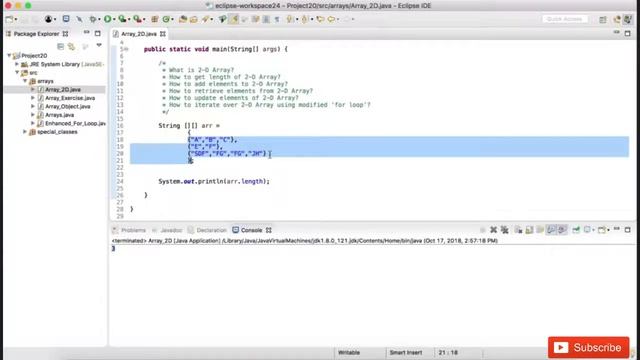The width and height of the screenshot is (640, 360).
Task: Click the save monitor icon in toolbar
Action: tap(66, 19)
